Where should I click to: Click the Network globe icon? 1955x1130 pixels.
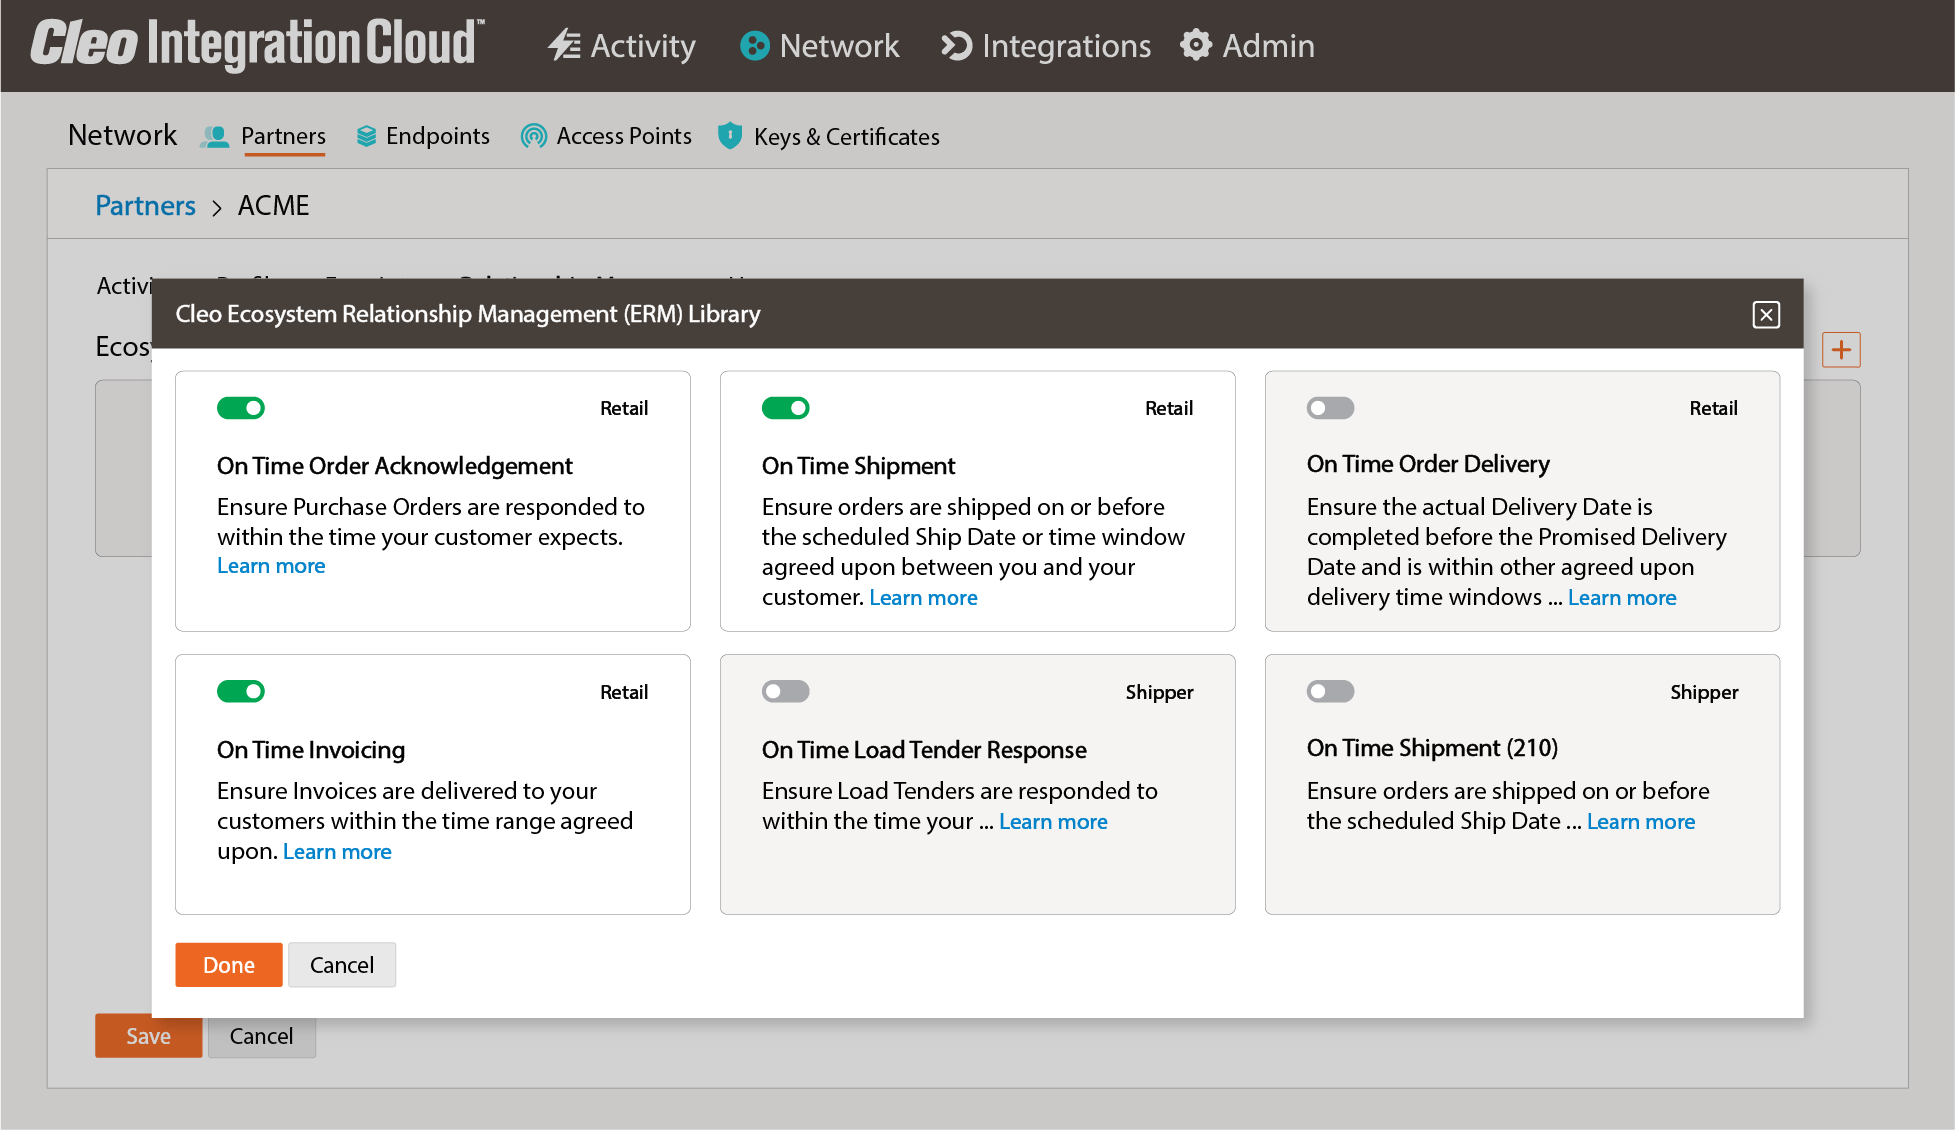click(x=755, y=46)
